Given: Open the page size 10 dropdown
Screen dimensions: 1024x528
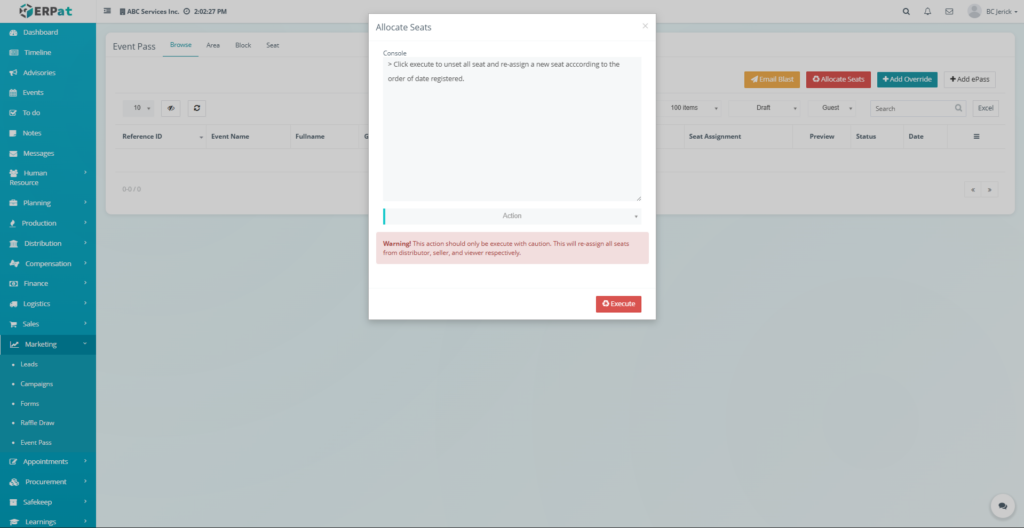Looking at the screenshot, I should tap(139, 108).
